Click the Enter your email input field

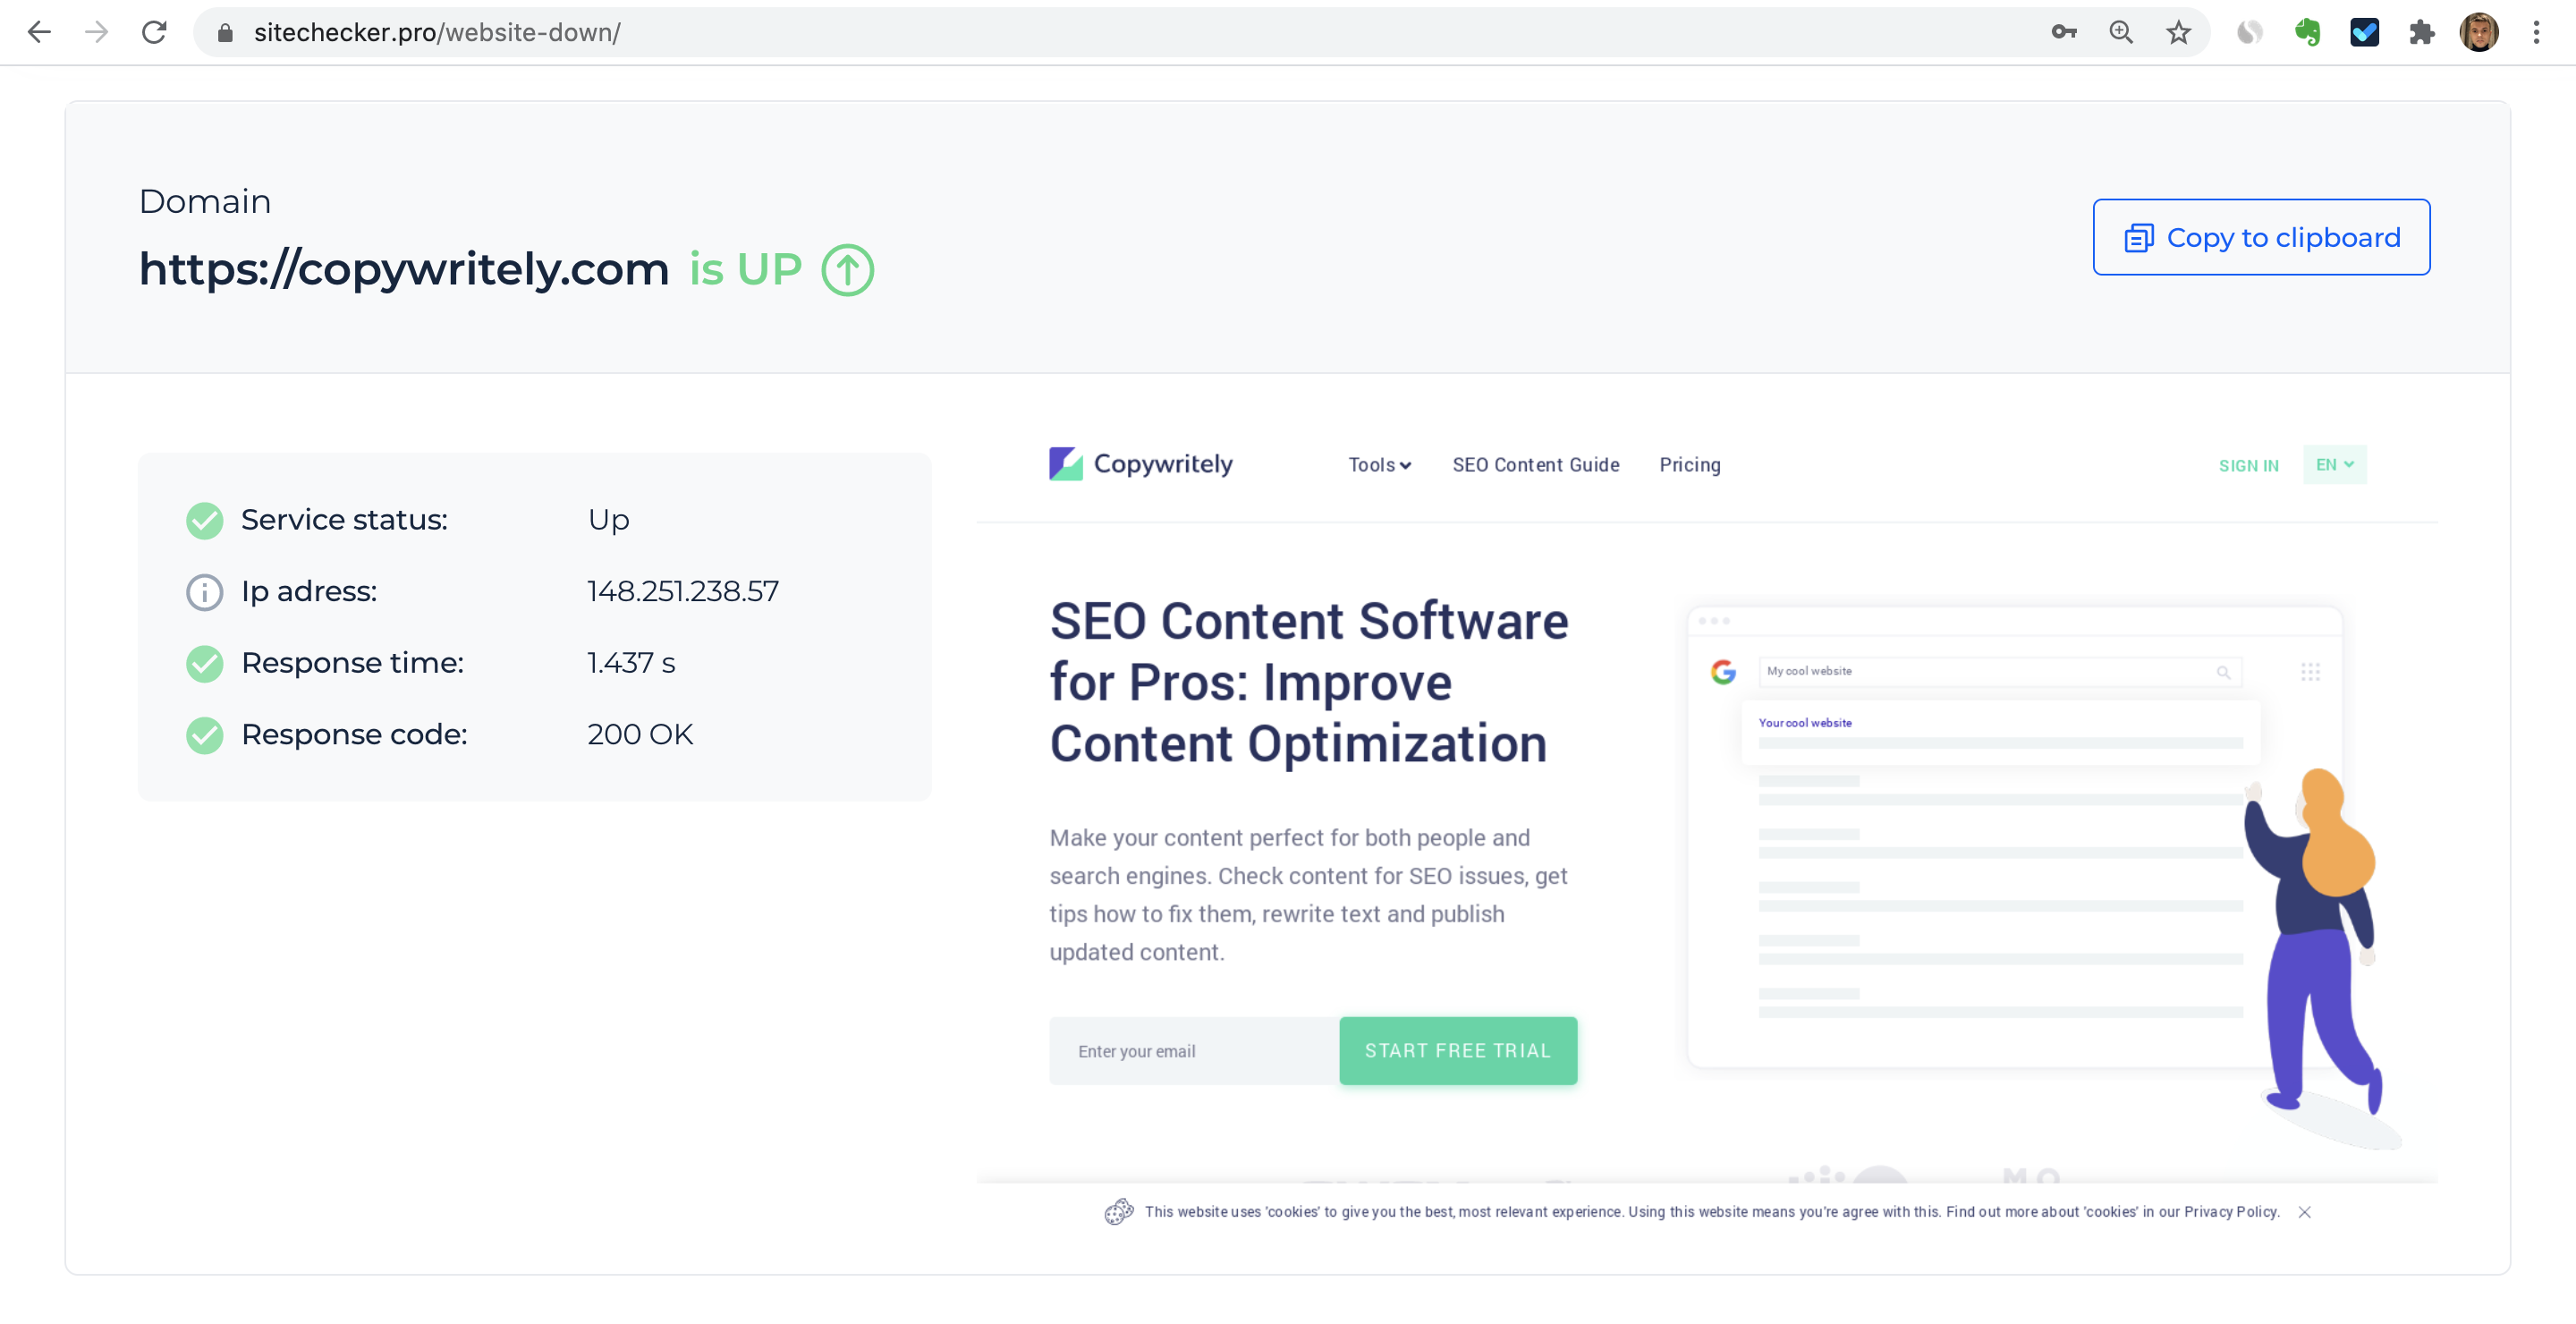[1193, 1050]
